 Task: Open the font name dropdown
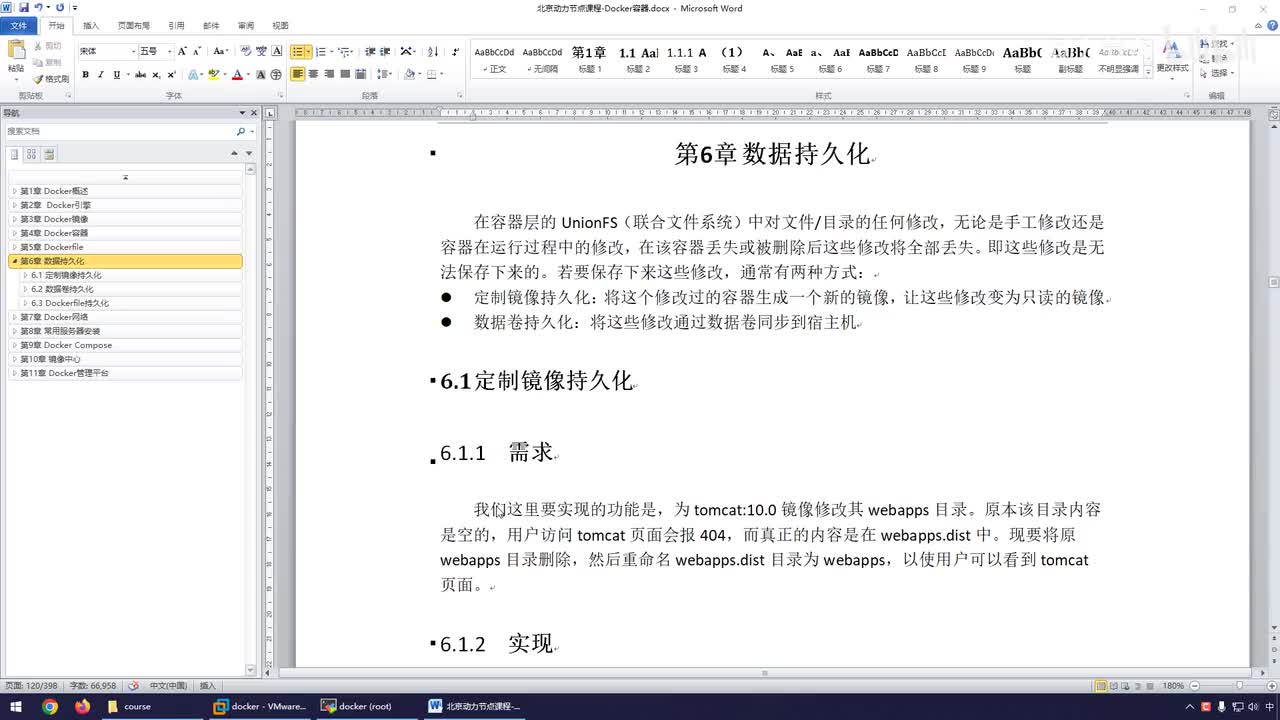coord(132,51)
